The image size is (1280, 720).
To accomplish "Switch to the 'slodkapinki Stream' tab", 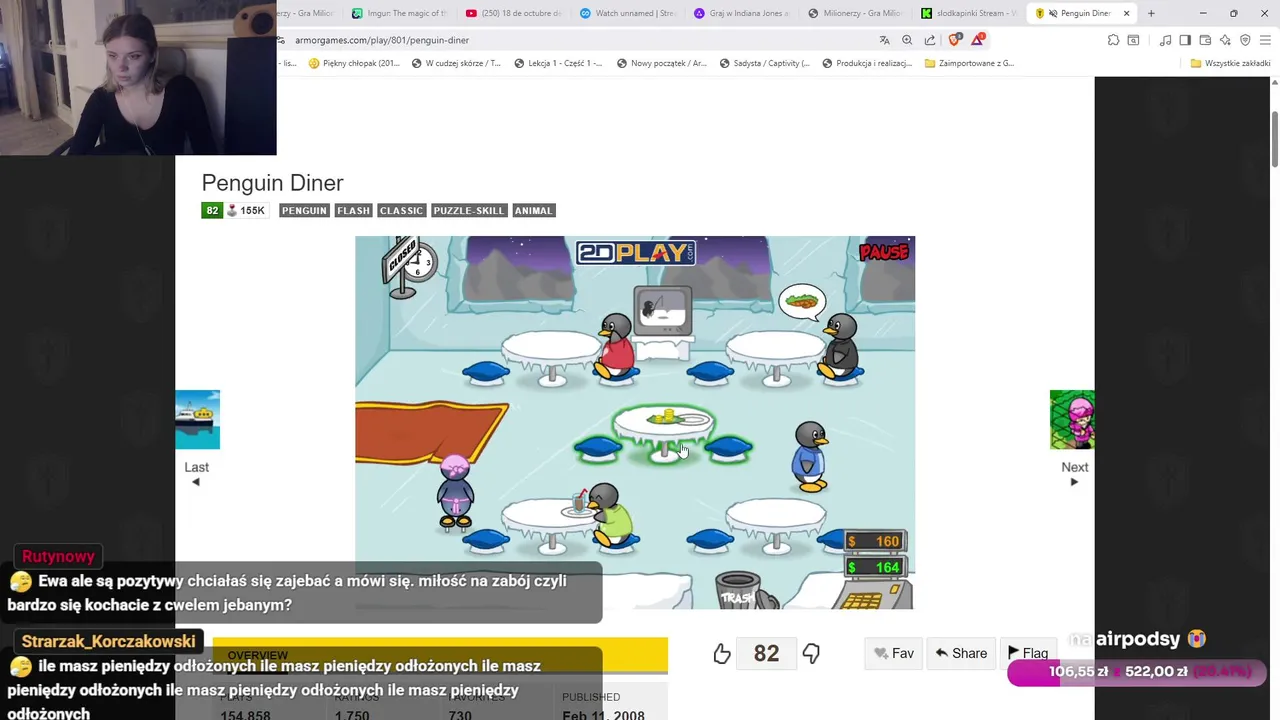I will click(x=969, y=13).
